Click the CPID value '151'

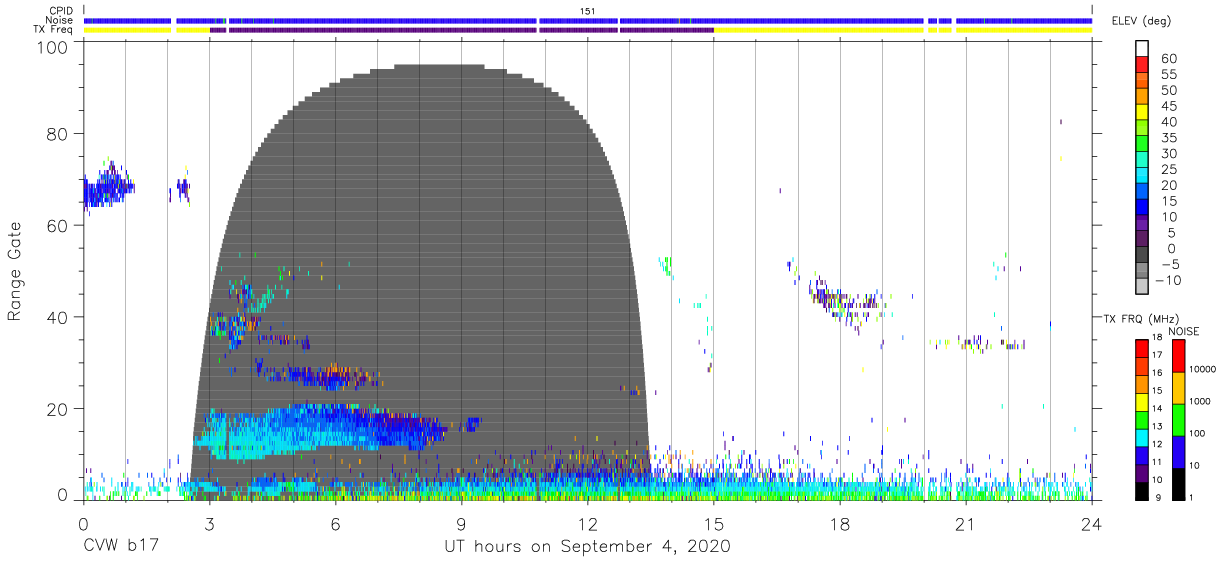coord(588,11)
